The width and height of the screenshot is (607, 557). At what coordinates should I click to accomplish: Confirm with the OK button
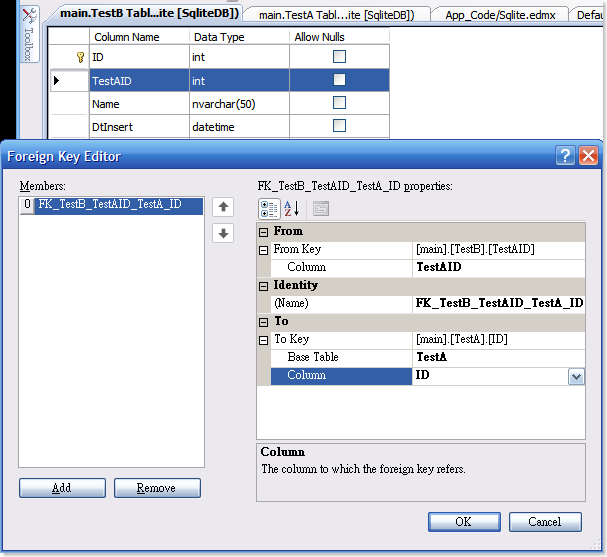click(x=464, y=522)
